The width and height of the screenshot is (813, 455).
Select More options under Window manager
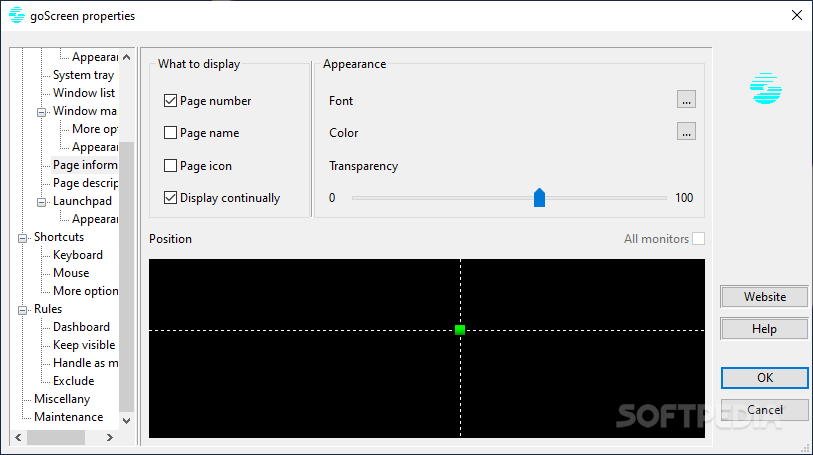(x=95, y=129)
